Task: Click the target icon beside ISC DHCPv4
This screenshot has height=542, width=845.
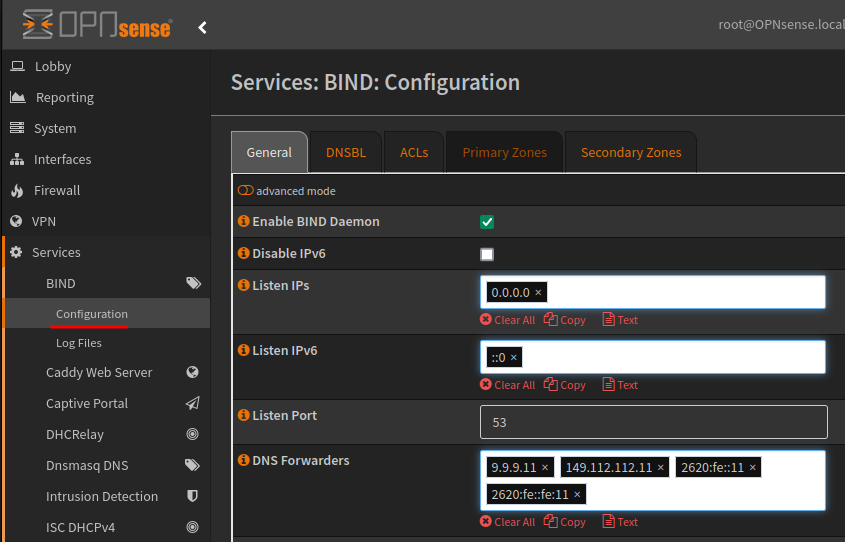Action: coord(192,527)
